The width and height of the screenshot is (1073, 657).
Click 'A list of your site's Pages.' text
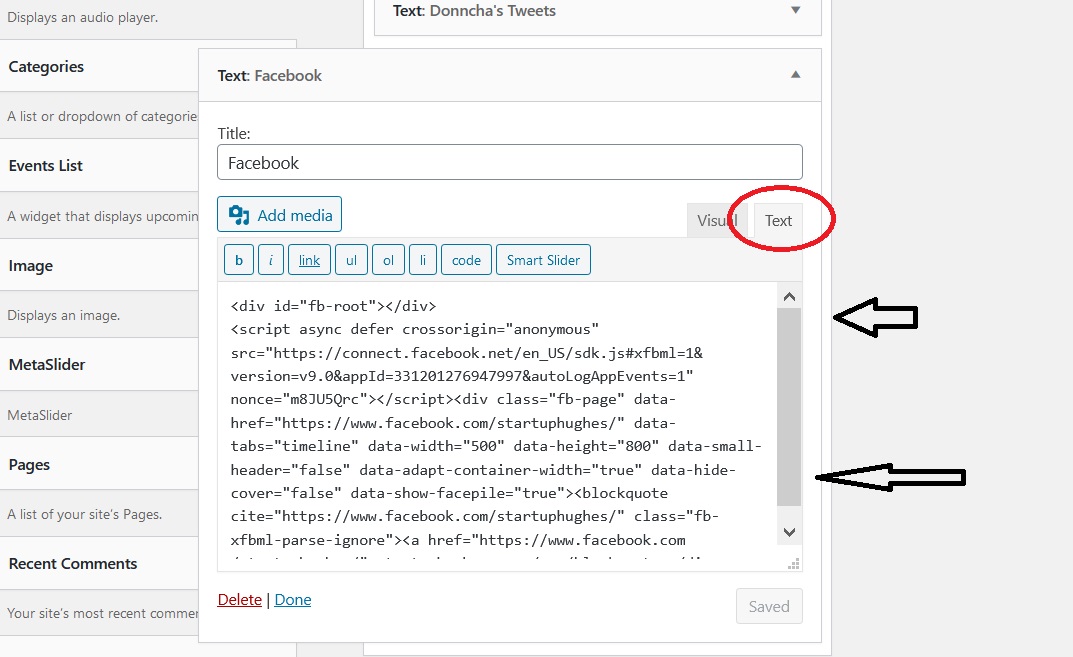[x=85, y=514]
